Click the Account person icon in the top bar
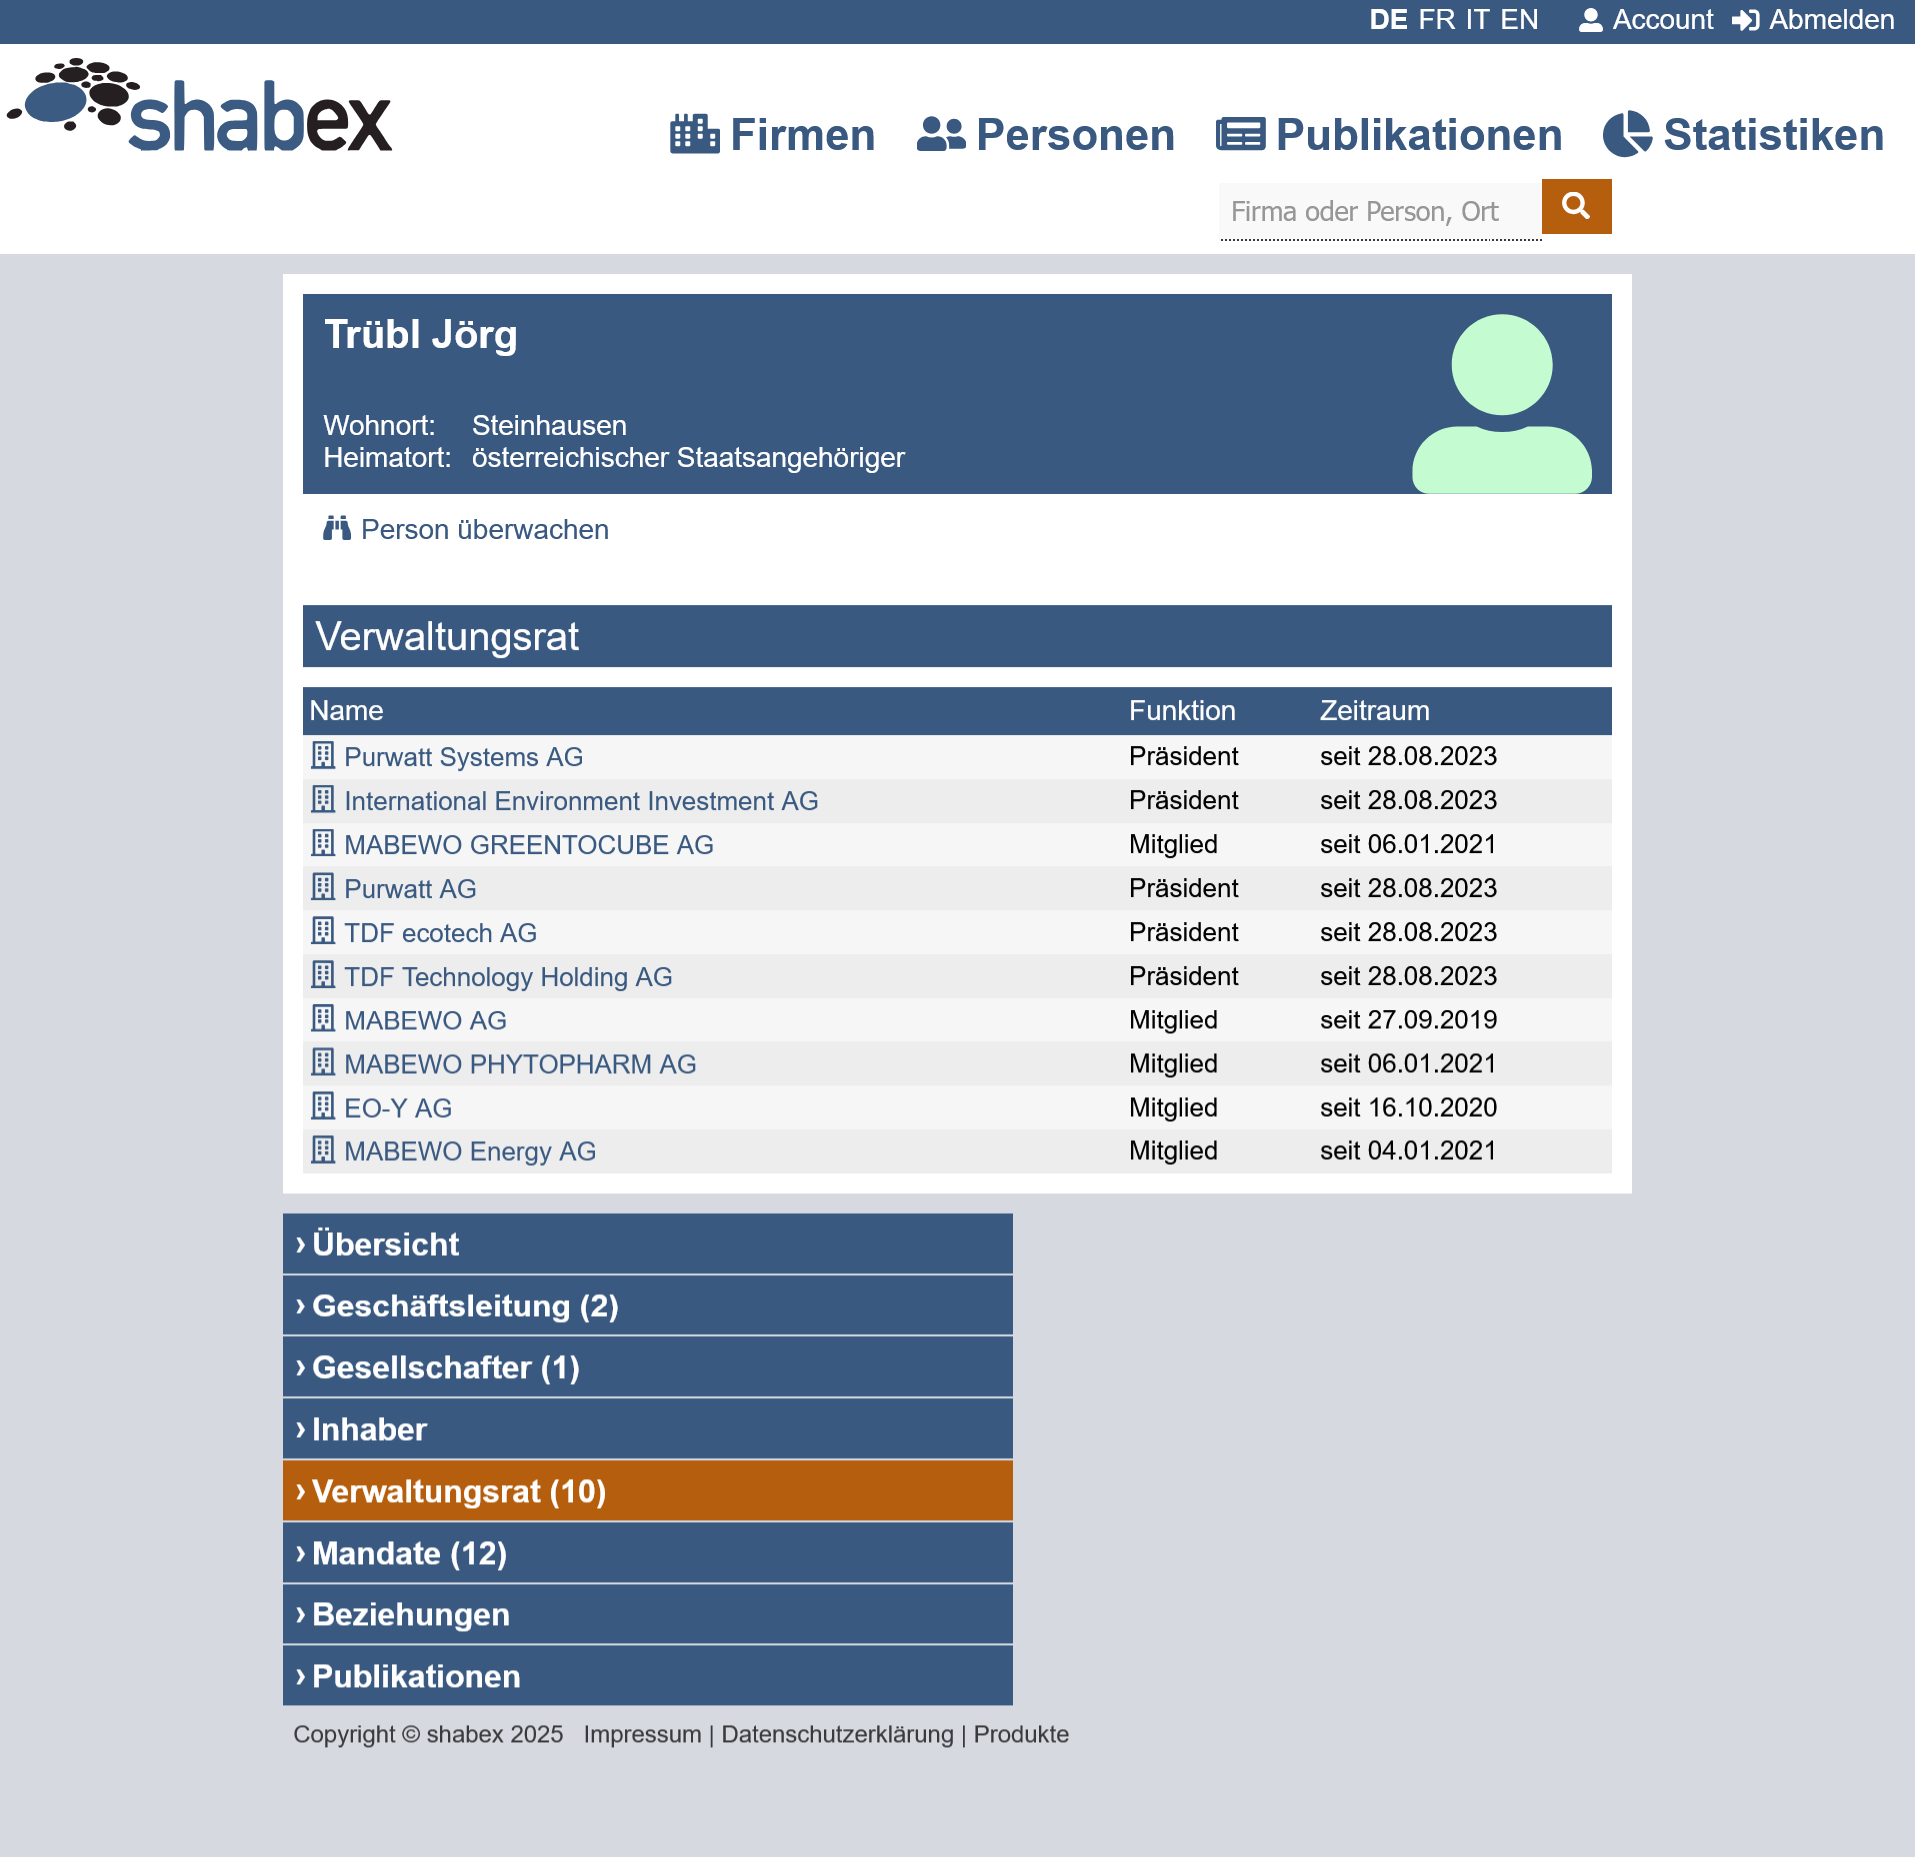This screenshot has height=1857, width=1915. [1589, 20]
